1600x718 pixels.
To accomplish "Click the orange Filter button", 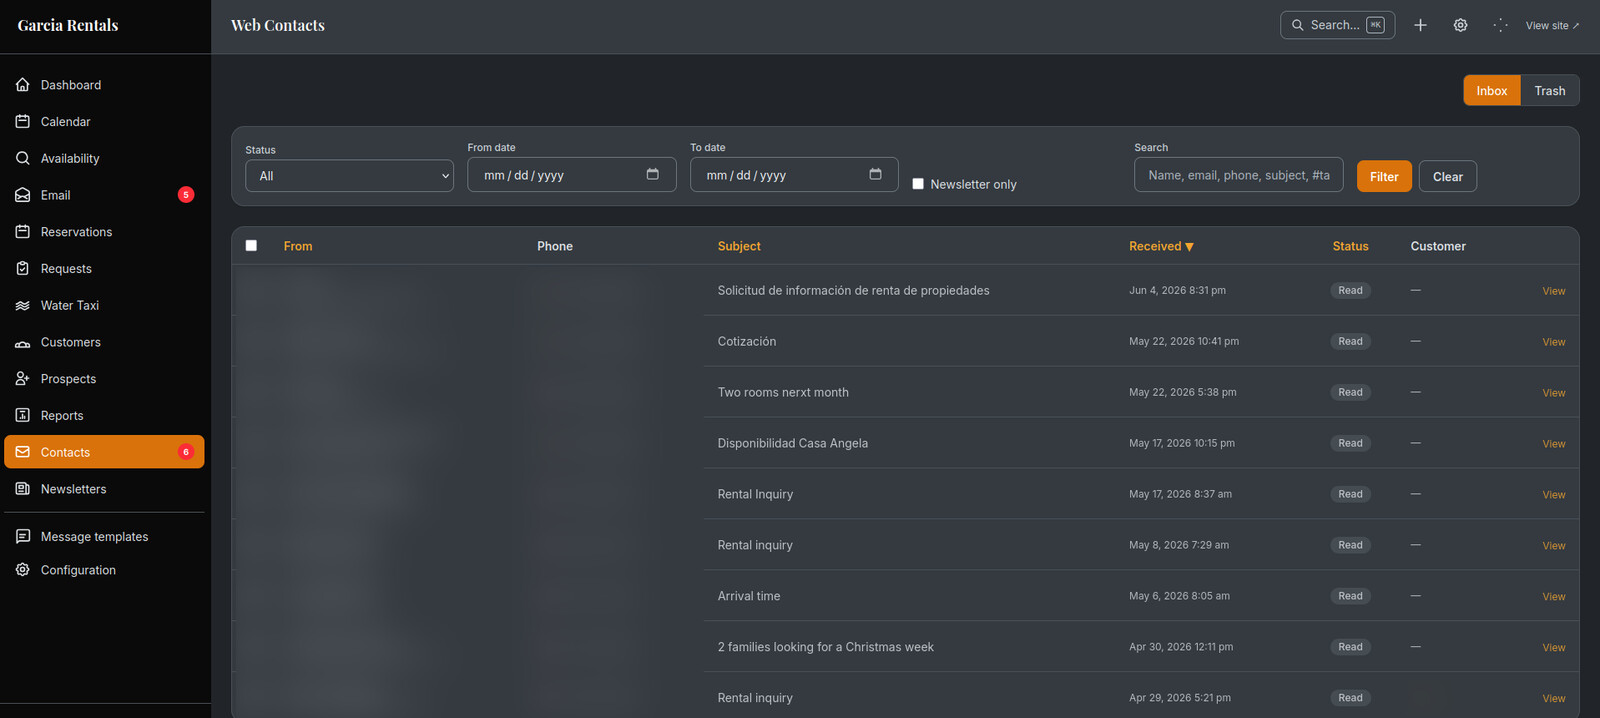I will (x=1384, y=176).
